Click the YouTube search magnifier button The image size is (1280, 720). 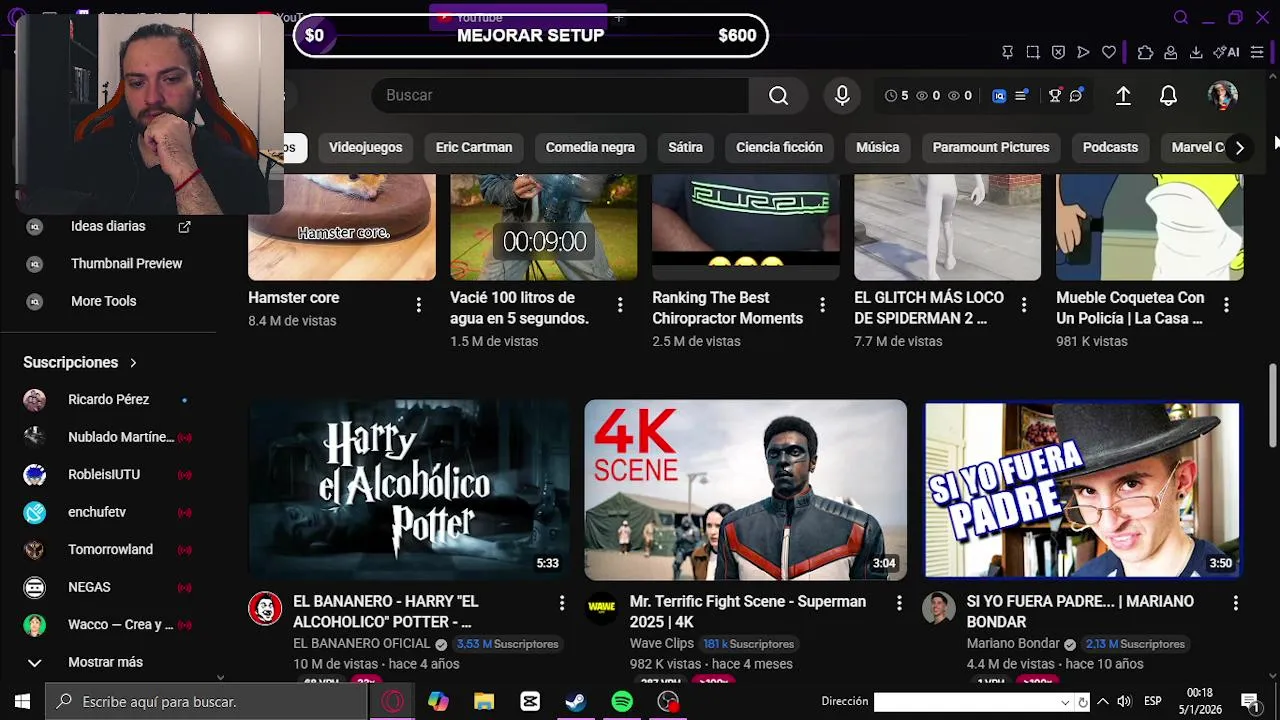778,95
